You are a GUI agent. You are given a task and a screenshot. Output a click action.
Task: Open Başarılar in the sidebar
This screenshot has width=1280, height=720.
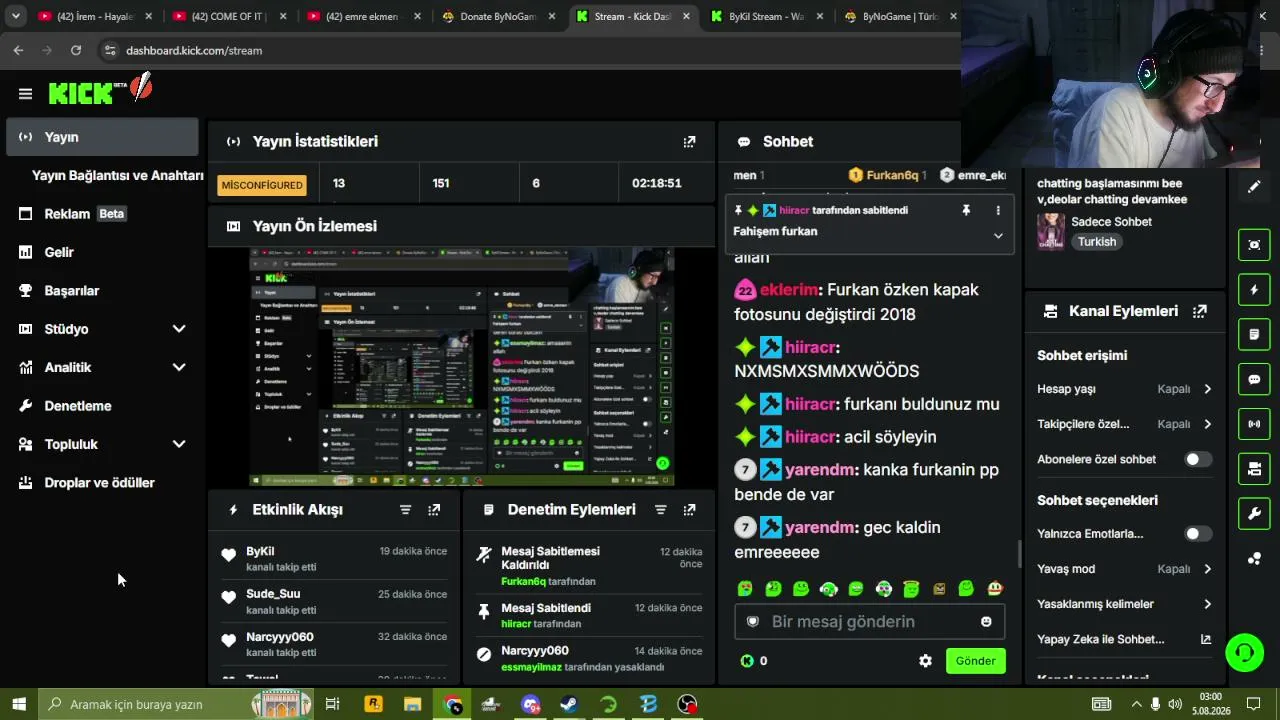(x=101, y=291)
